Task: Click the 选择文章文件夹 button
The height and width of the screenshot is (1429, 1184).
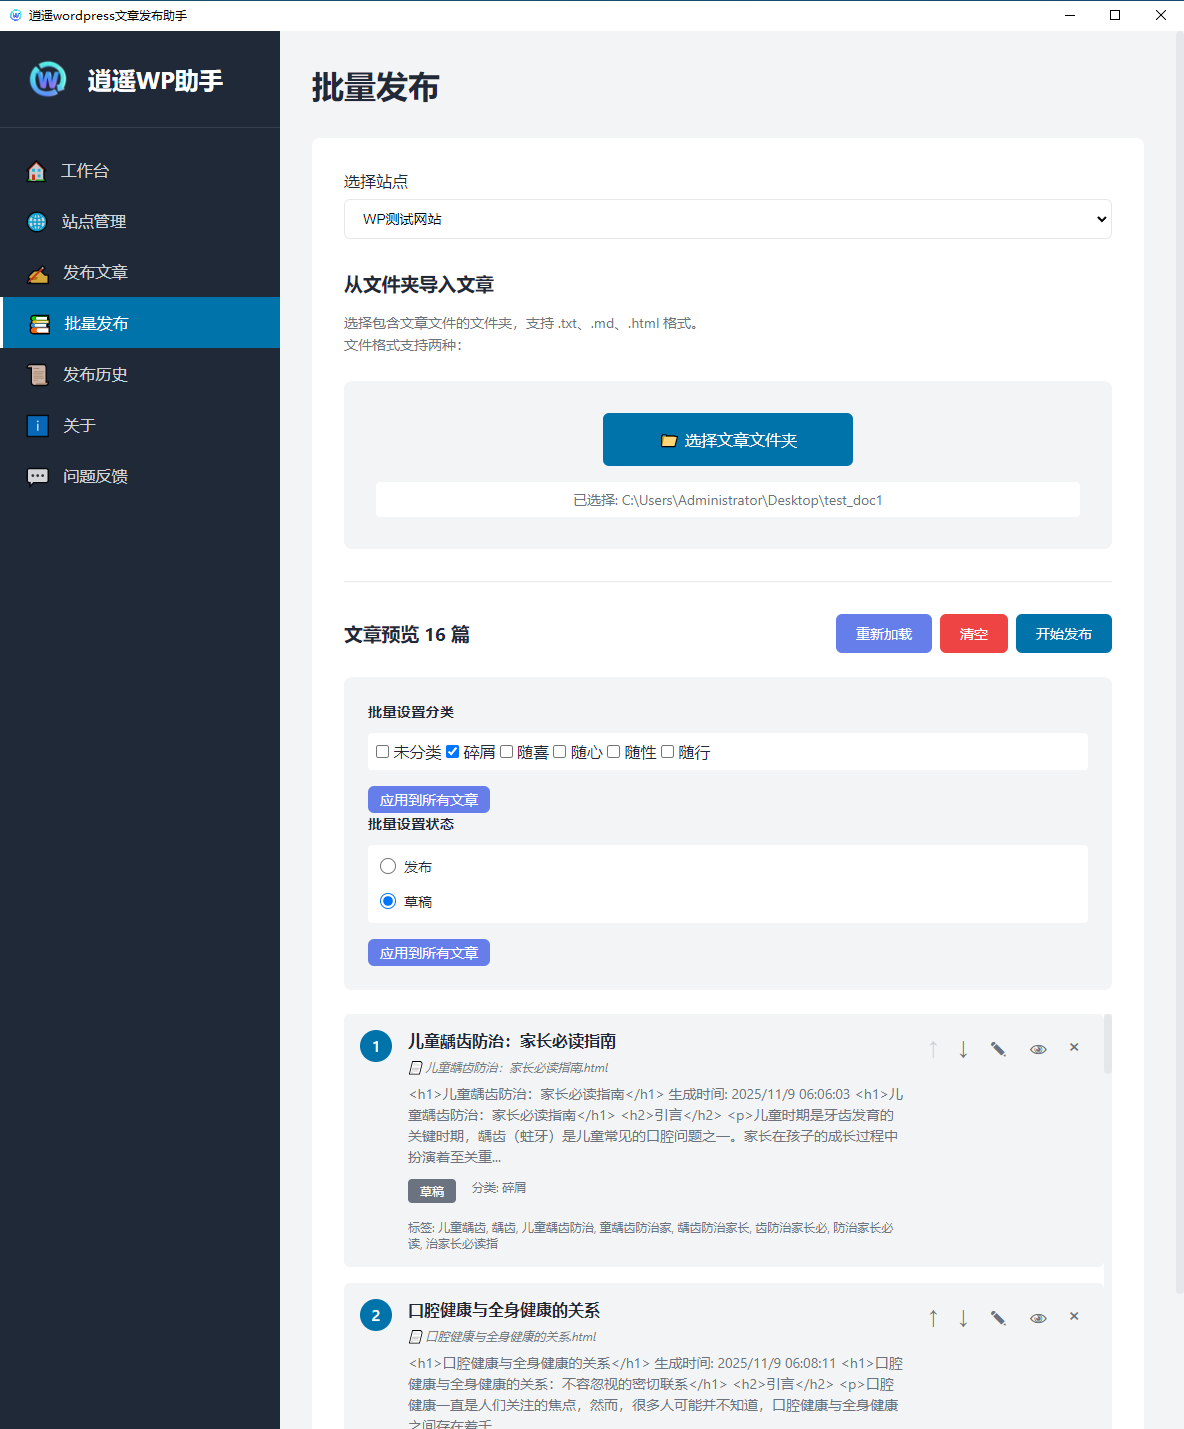Action: coord(727,440)
